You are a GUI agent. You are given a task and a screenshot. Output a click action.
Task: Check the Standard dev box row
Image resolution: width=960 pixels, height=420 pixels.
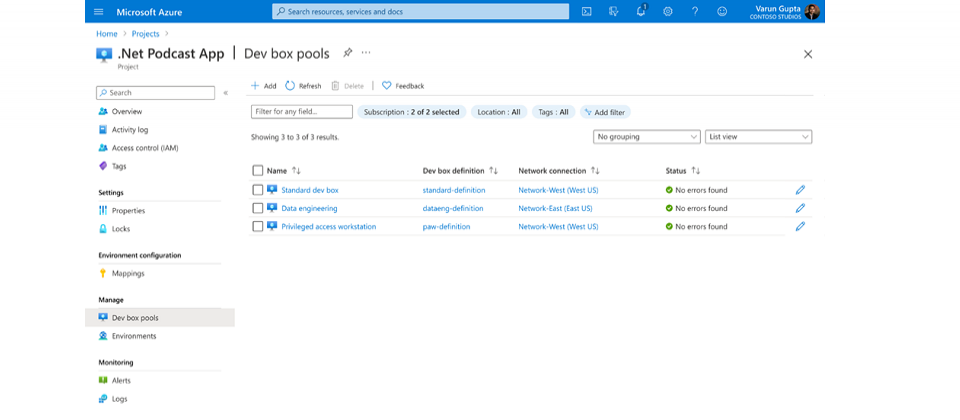(x=258, y=190)
